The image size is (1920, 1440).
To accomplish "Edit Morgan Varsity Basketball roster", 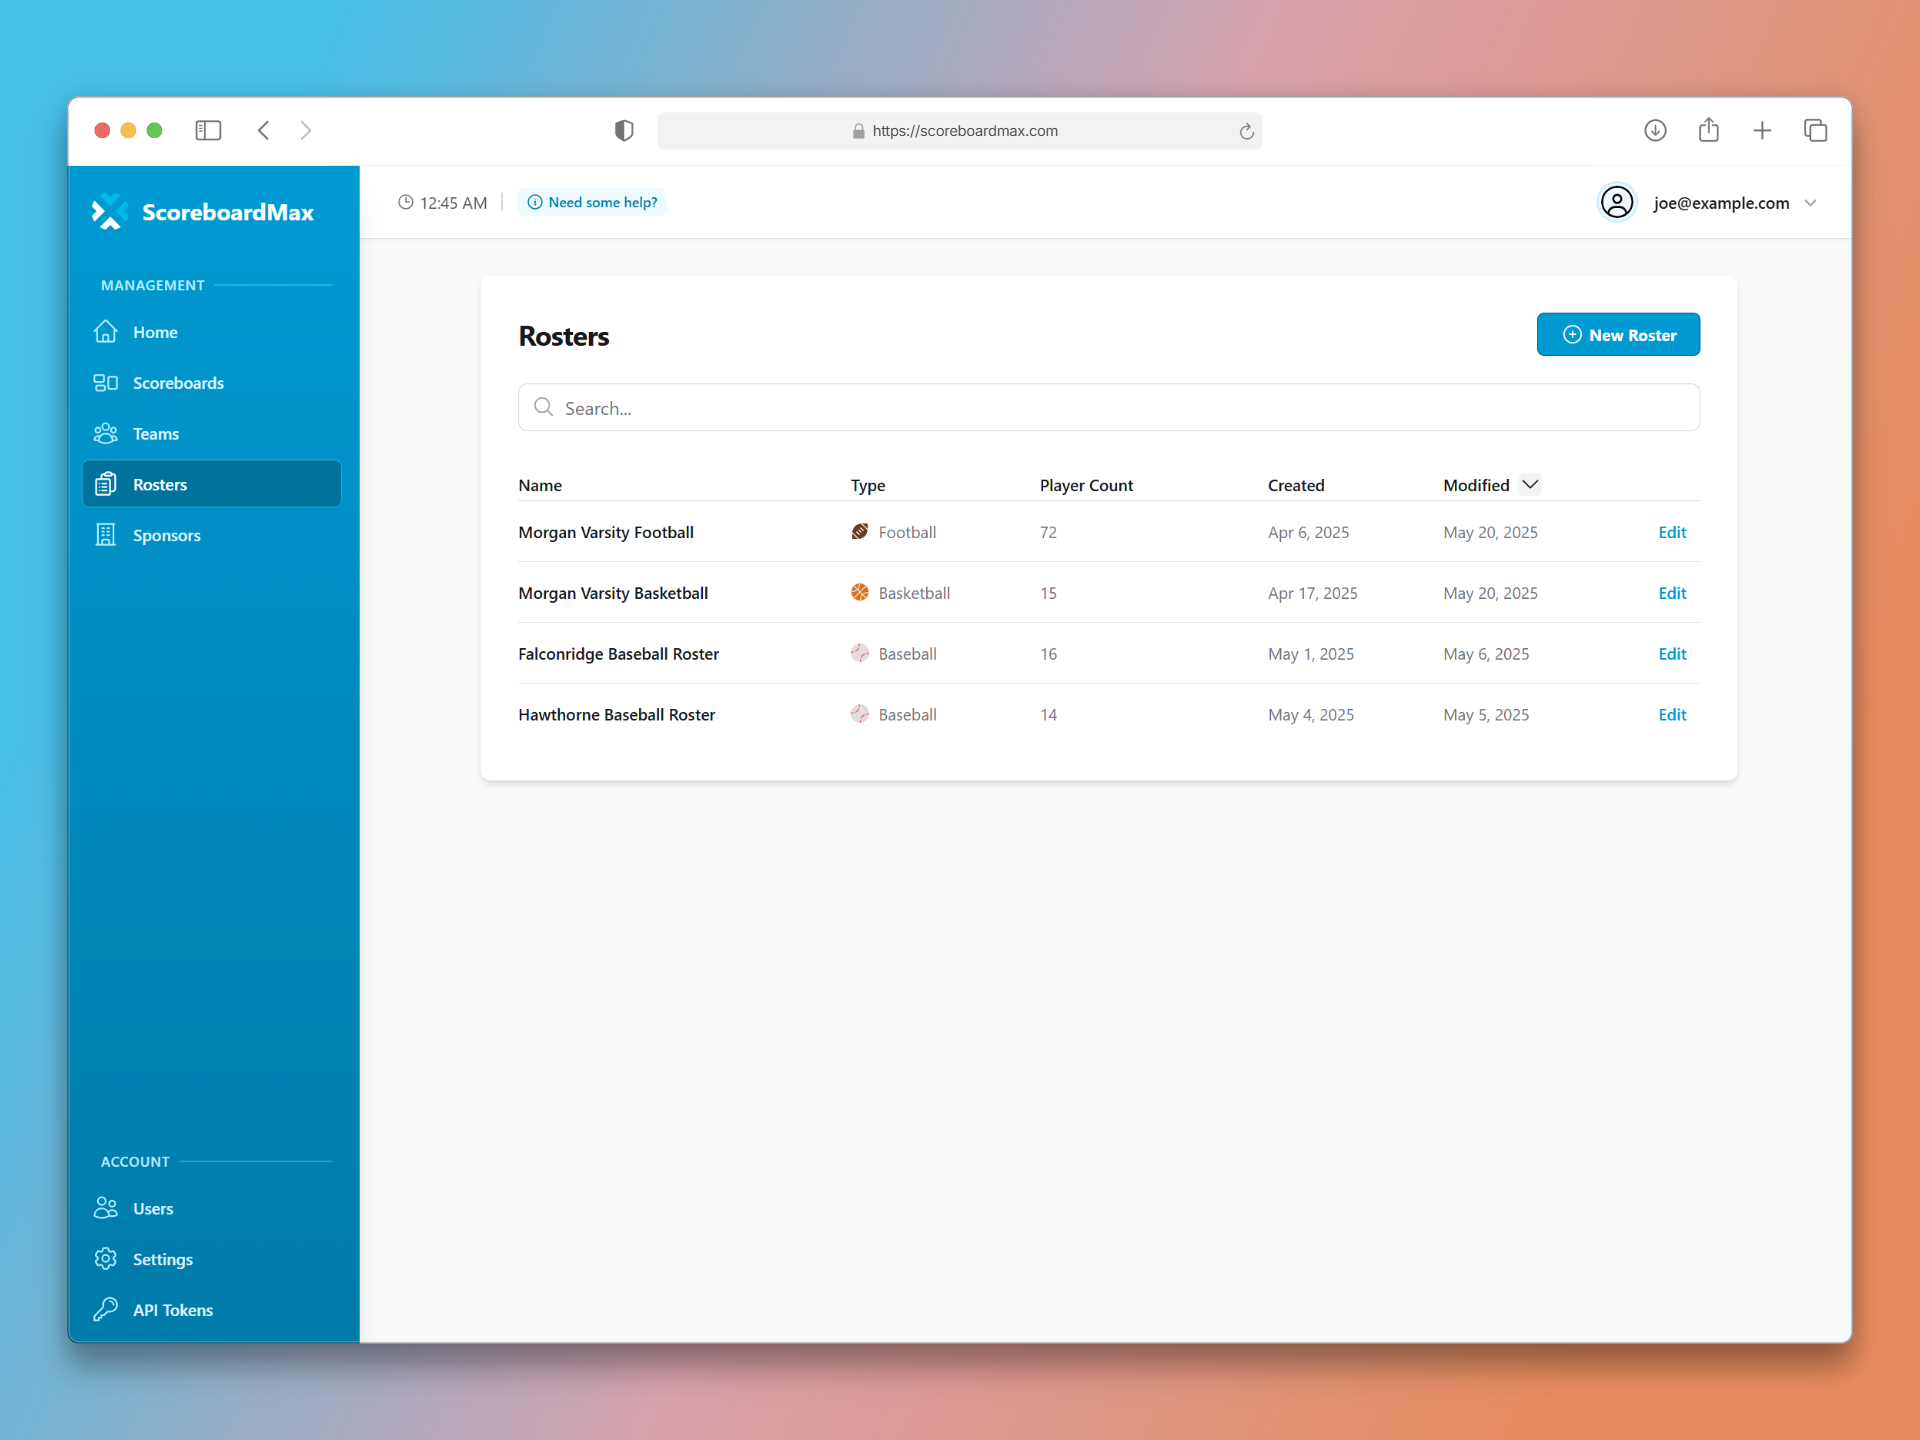I will [x=1672, y=593].
